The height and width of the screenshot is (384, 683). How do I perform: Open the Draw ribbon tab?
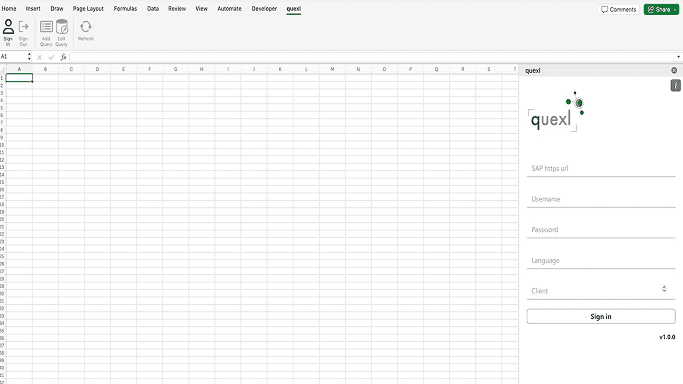(57, 8)
